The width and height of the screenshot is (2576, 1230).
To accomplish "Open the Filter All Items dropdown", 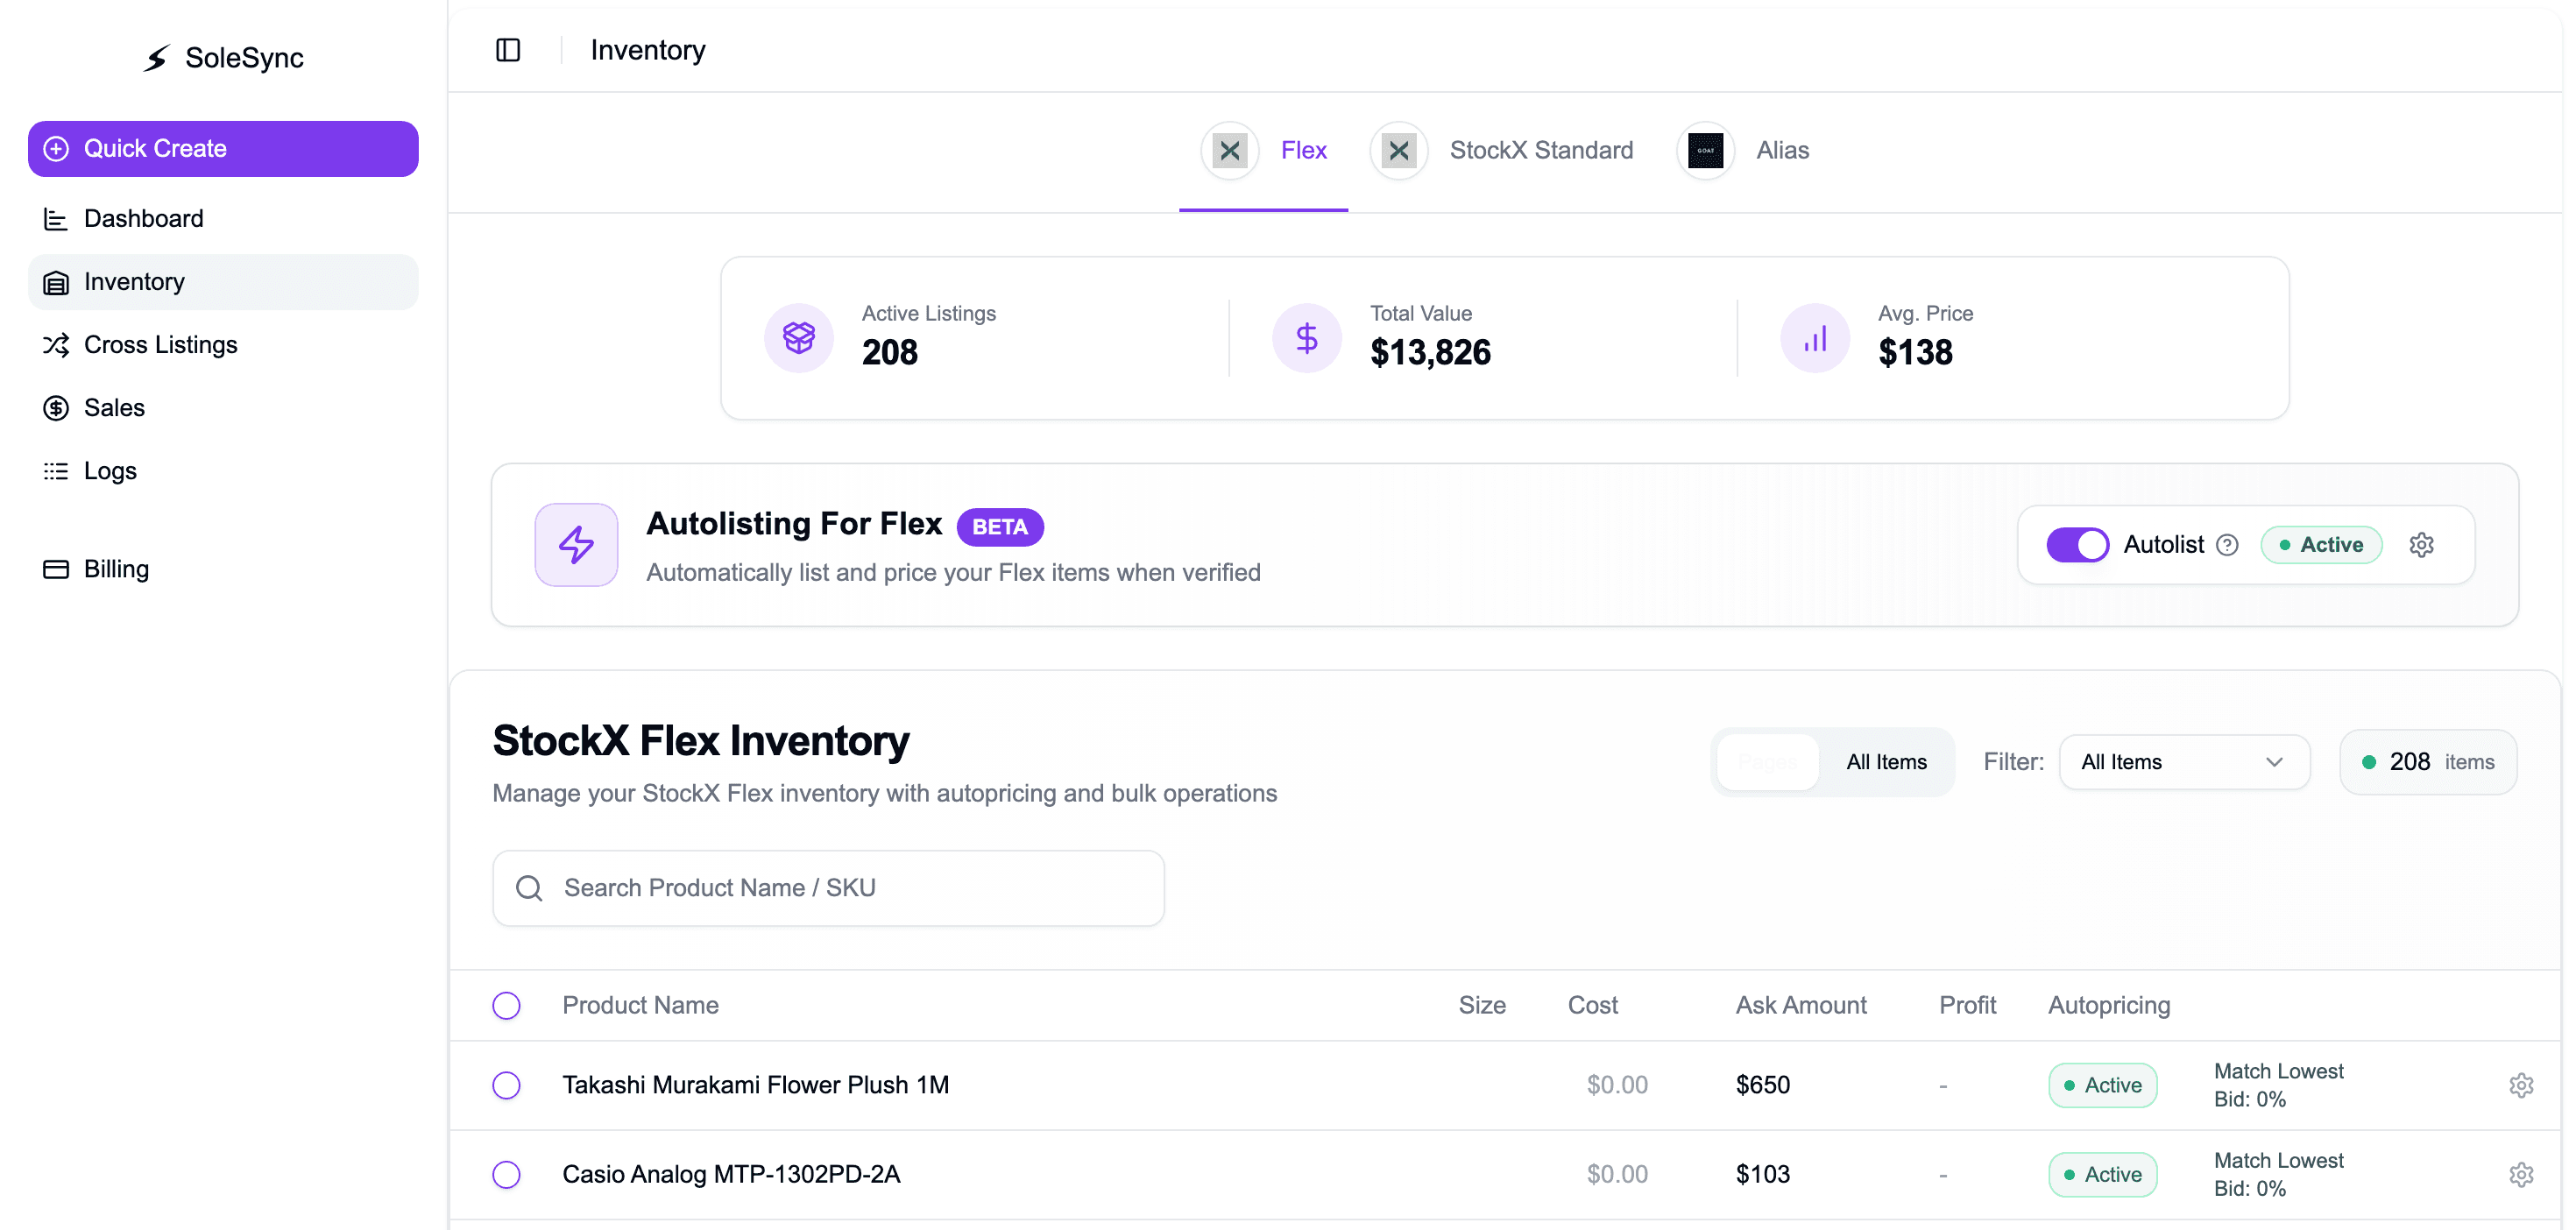I will pos(2184,762).
